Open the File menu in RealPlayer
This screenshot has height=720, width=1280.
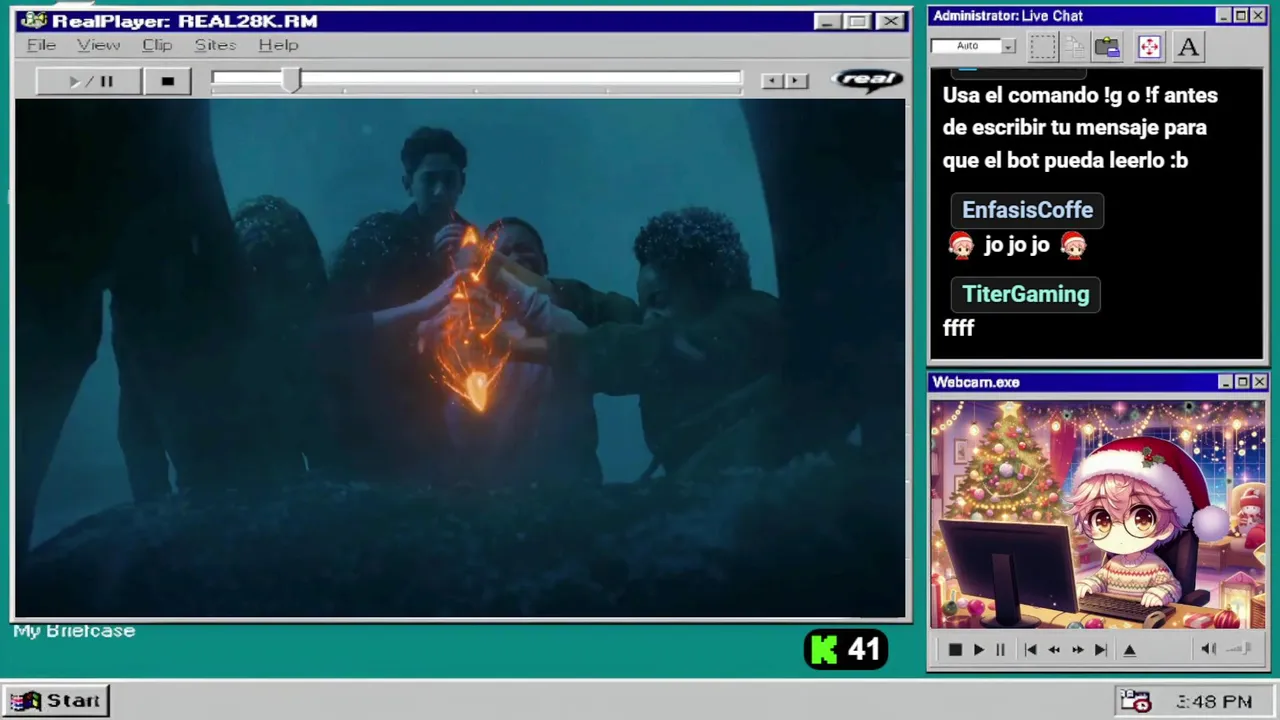41,45
